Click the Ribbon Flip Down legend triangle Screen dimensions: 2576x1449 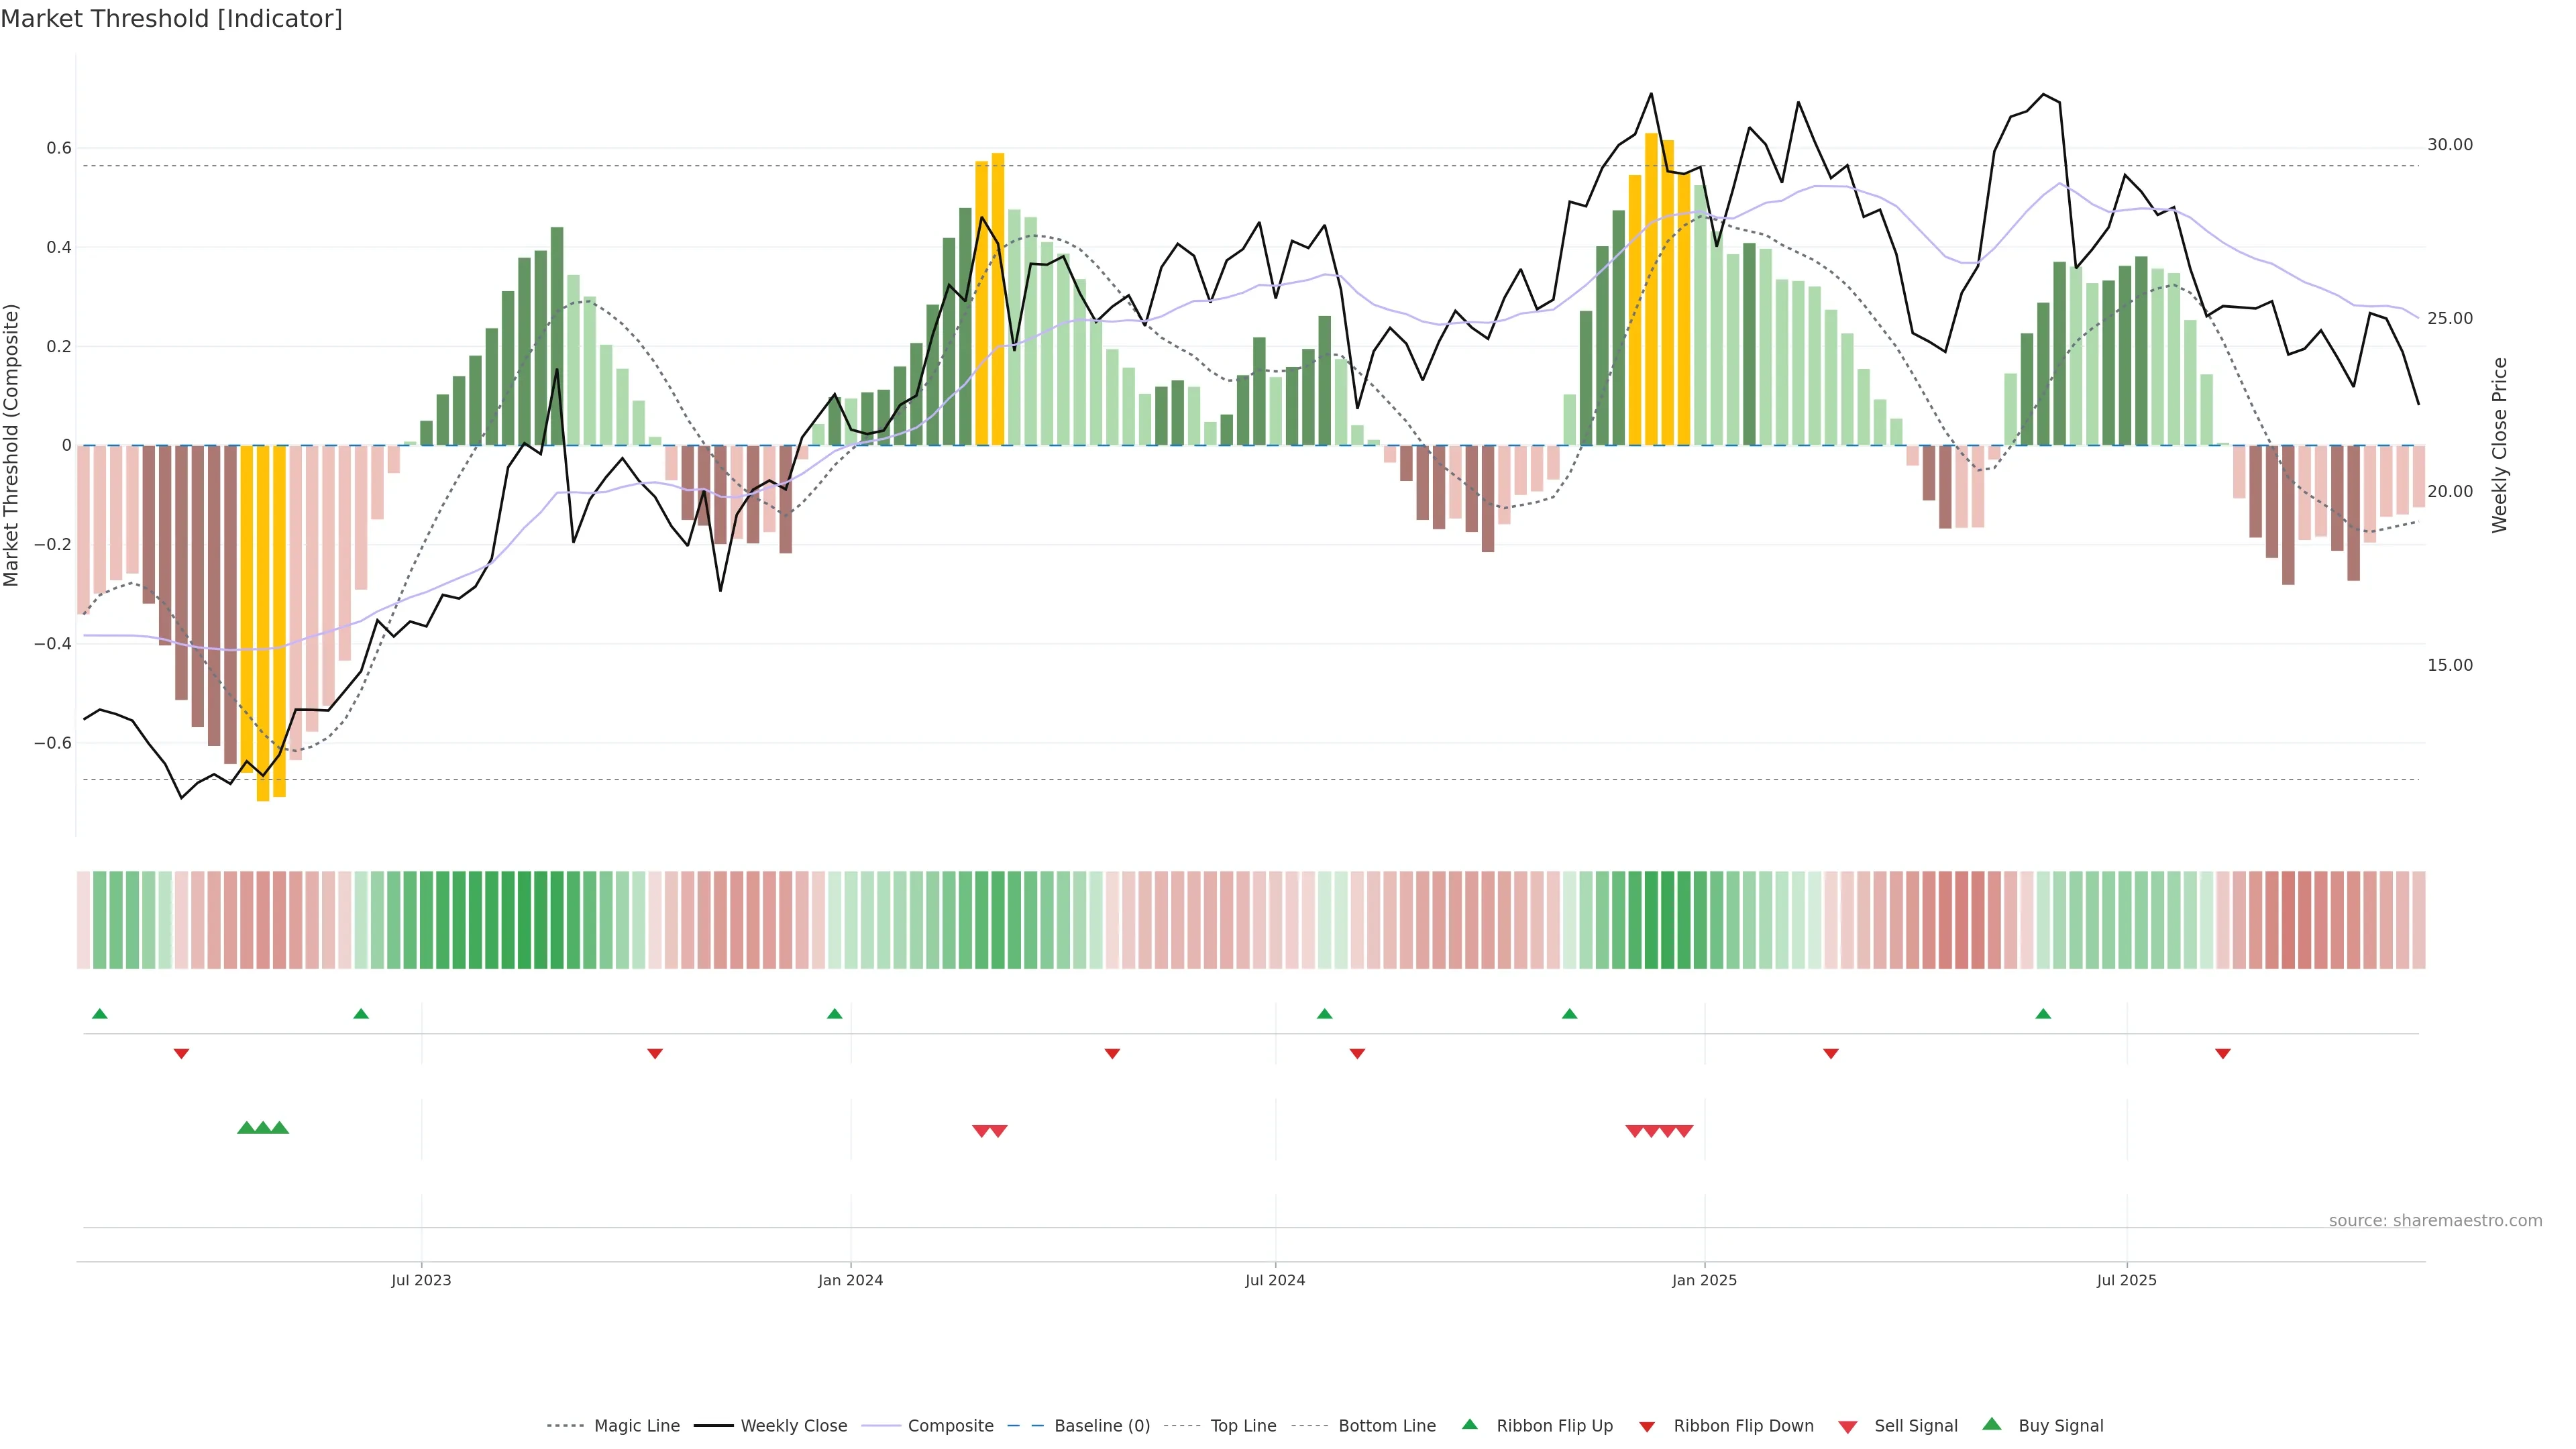1647,1427
